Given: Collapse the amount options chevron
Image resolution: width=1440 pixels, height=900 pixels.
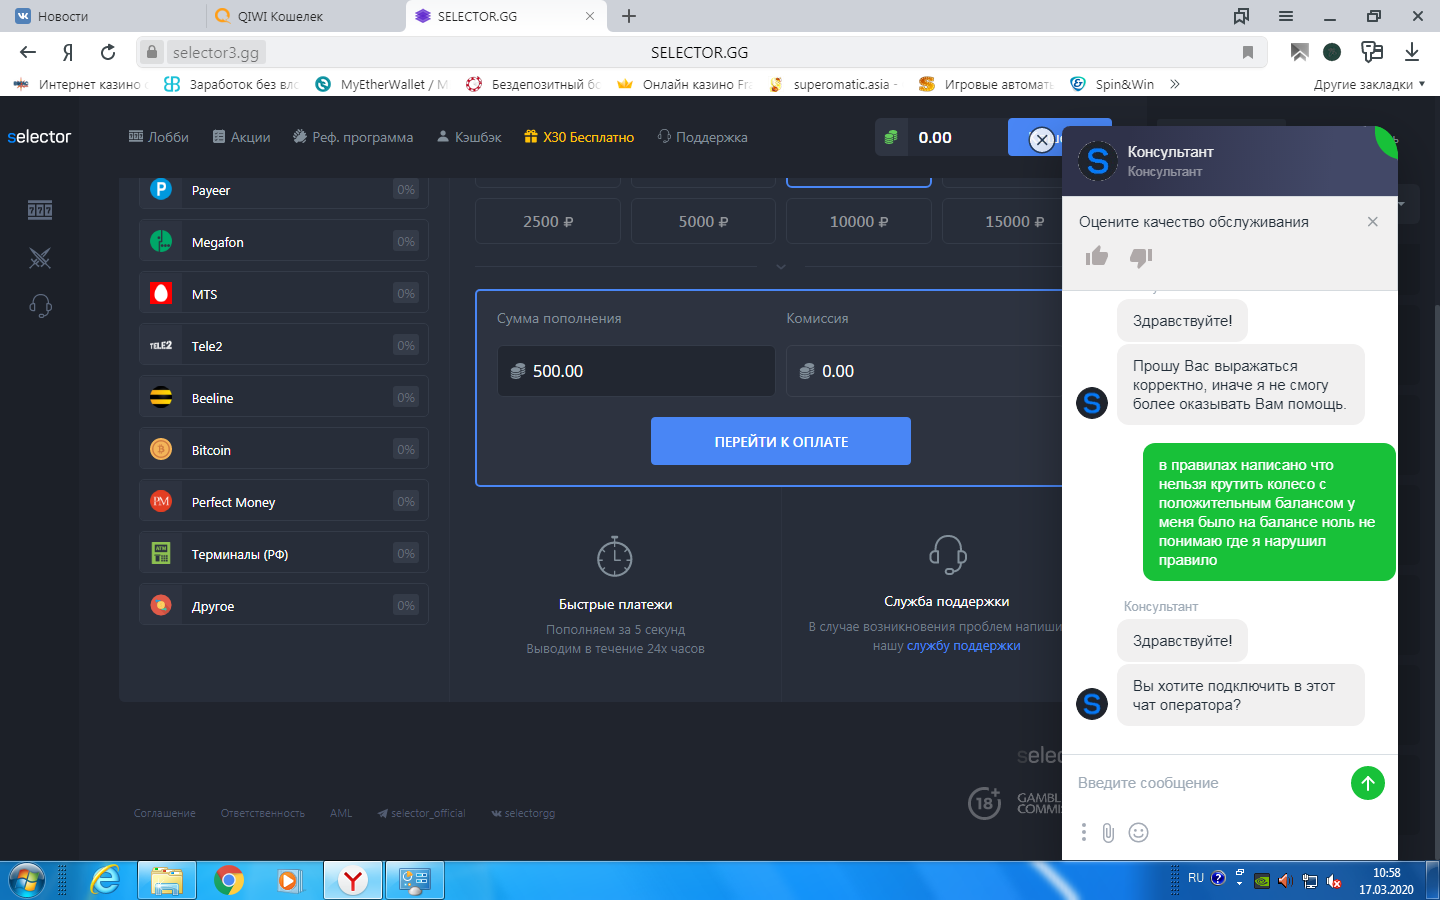Looking at the screenshot, I should [x=781, y=267].
